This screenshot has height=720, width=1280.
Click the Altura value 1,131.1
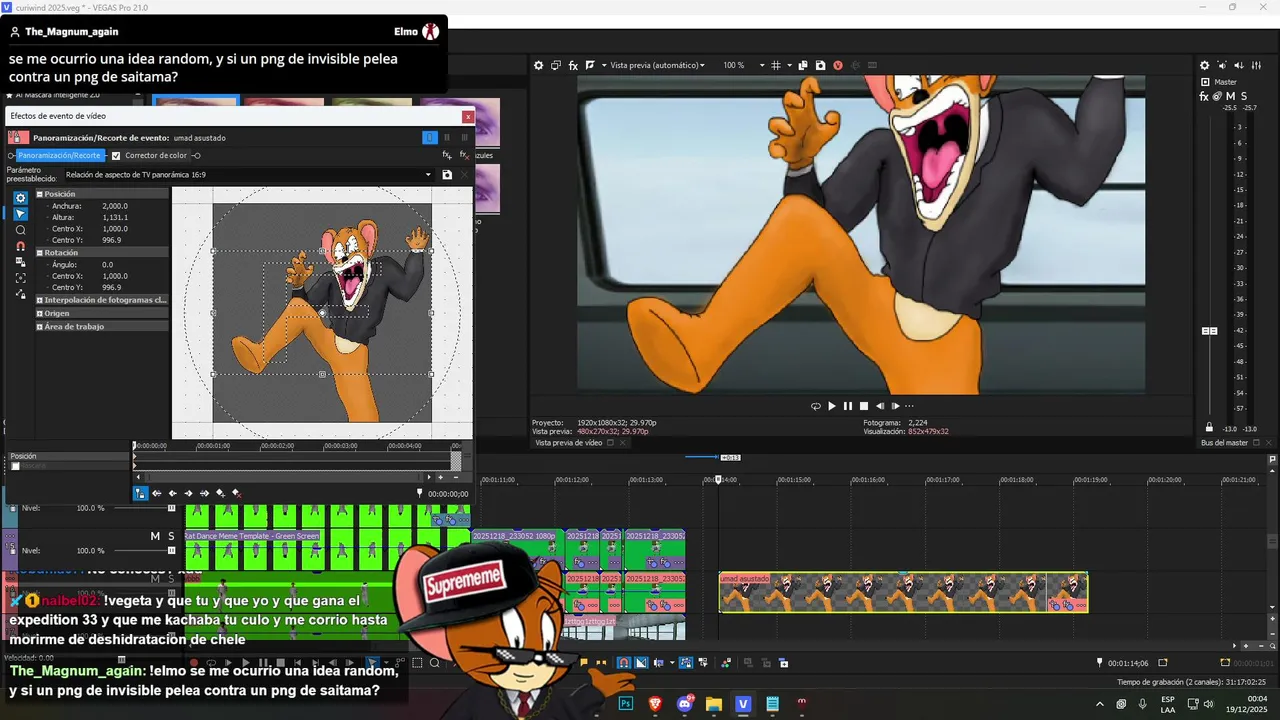click(115, 217)
